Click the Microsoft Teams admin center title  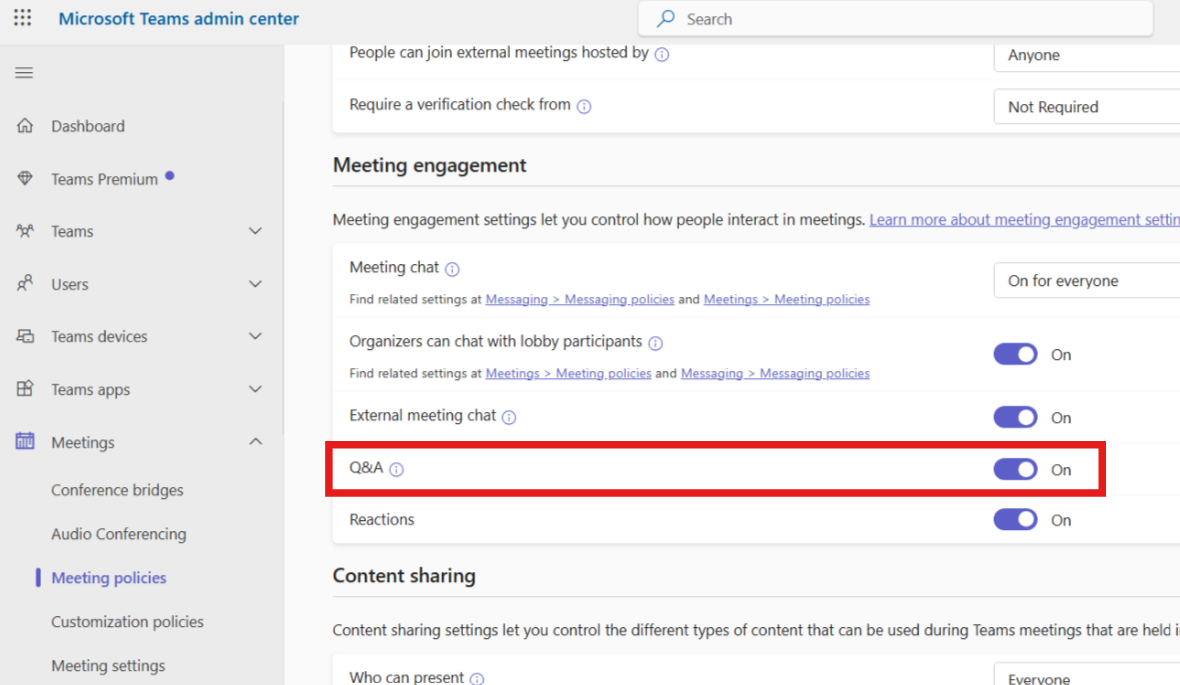[x=178, y=19]
